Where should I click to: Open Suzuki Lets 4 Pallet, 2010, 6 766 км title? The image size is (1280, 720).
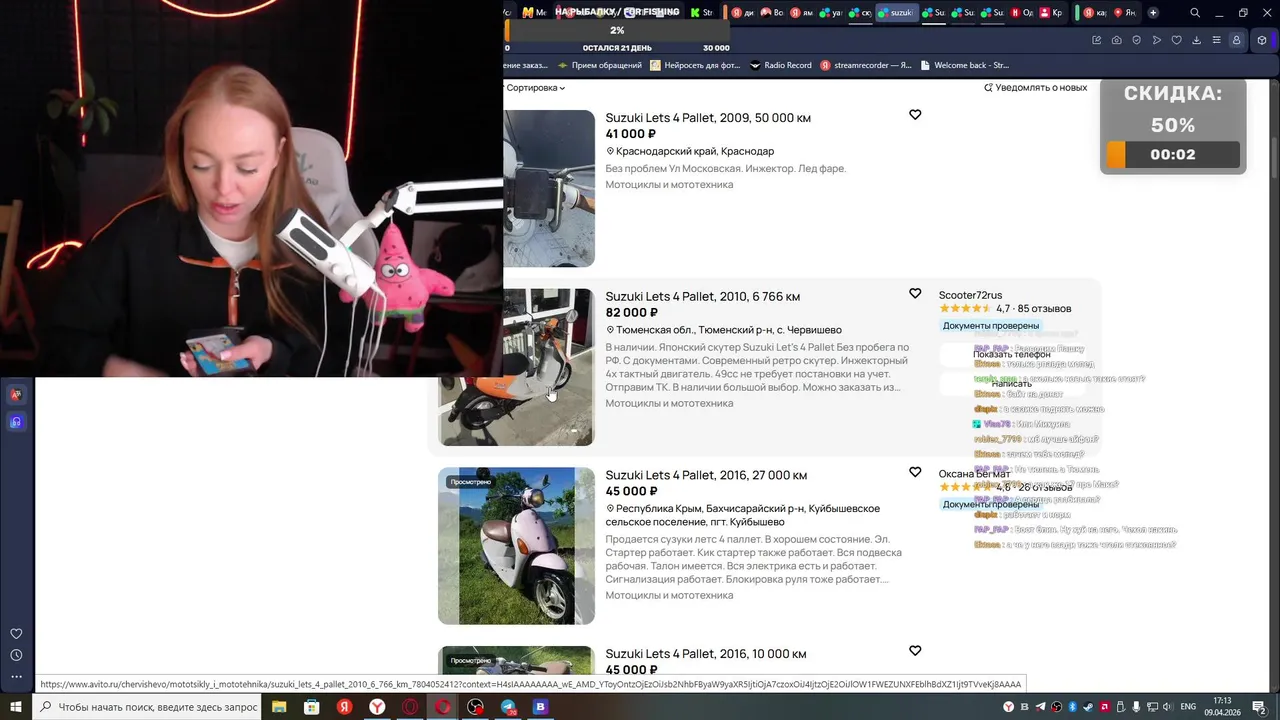[703, 297]
